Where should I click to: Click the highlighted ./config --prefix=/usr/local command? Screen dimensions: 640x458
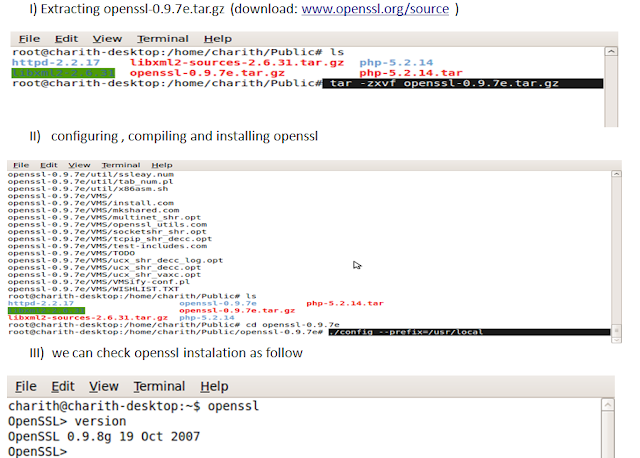click(469, 332)
